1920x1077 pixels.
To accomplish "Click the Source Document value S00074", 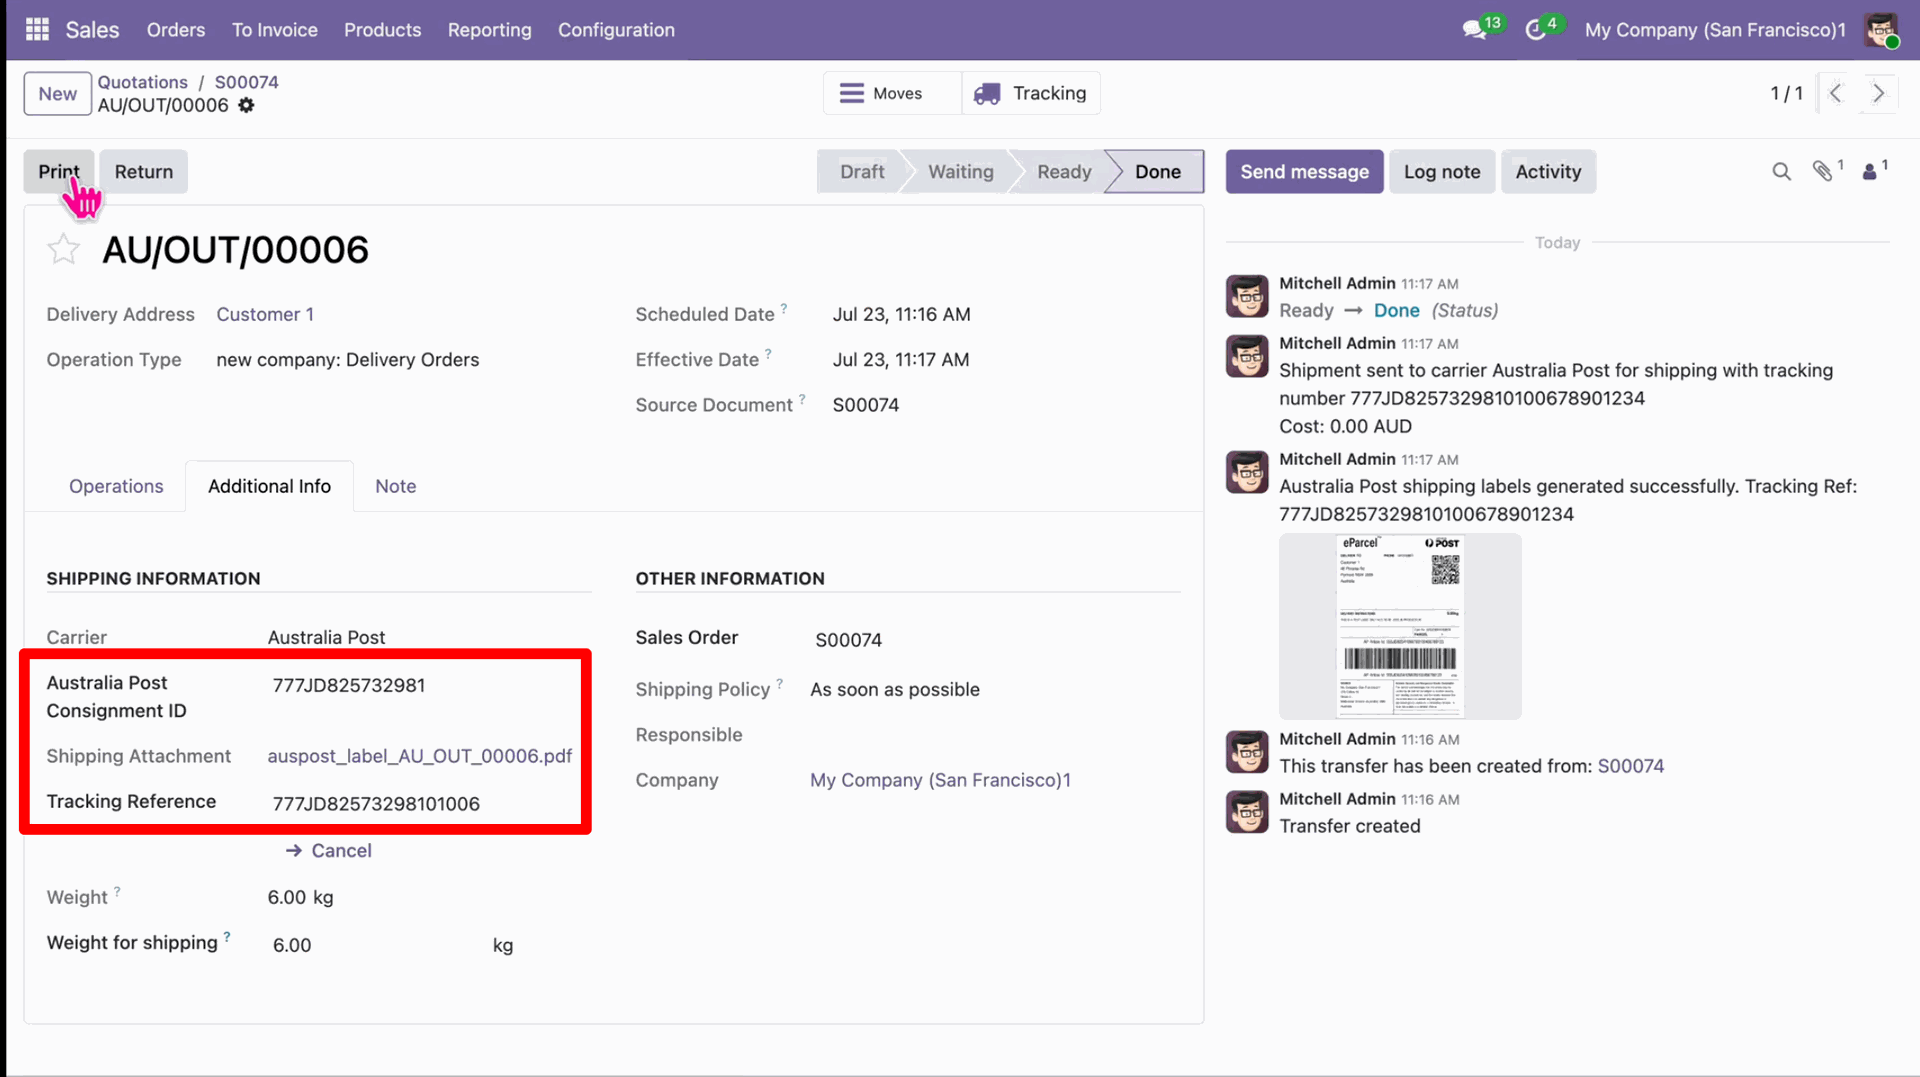I will coord(866,406).
